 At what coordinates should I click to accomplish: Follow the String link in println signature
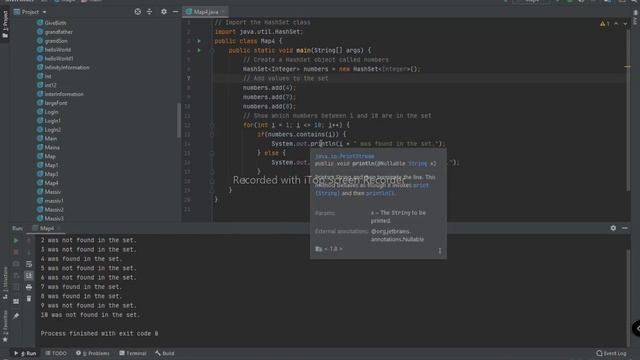417,164
